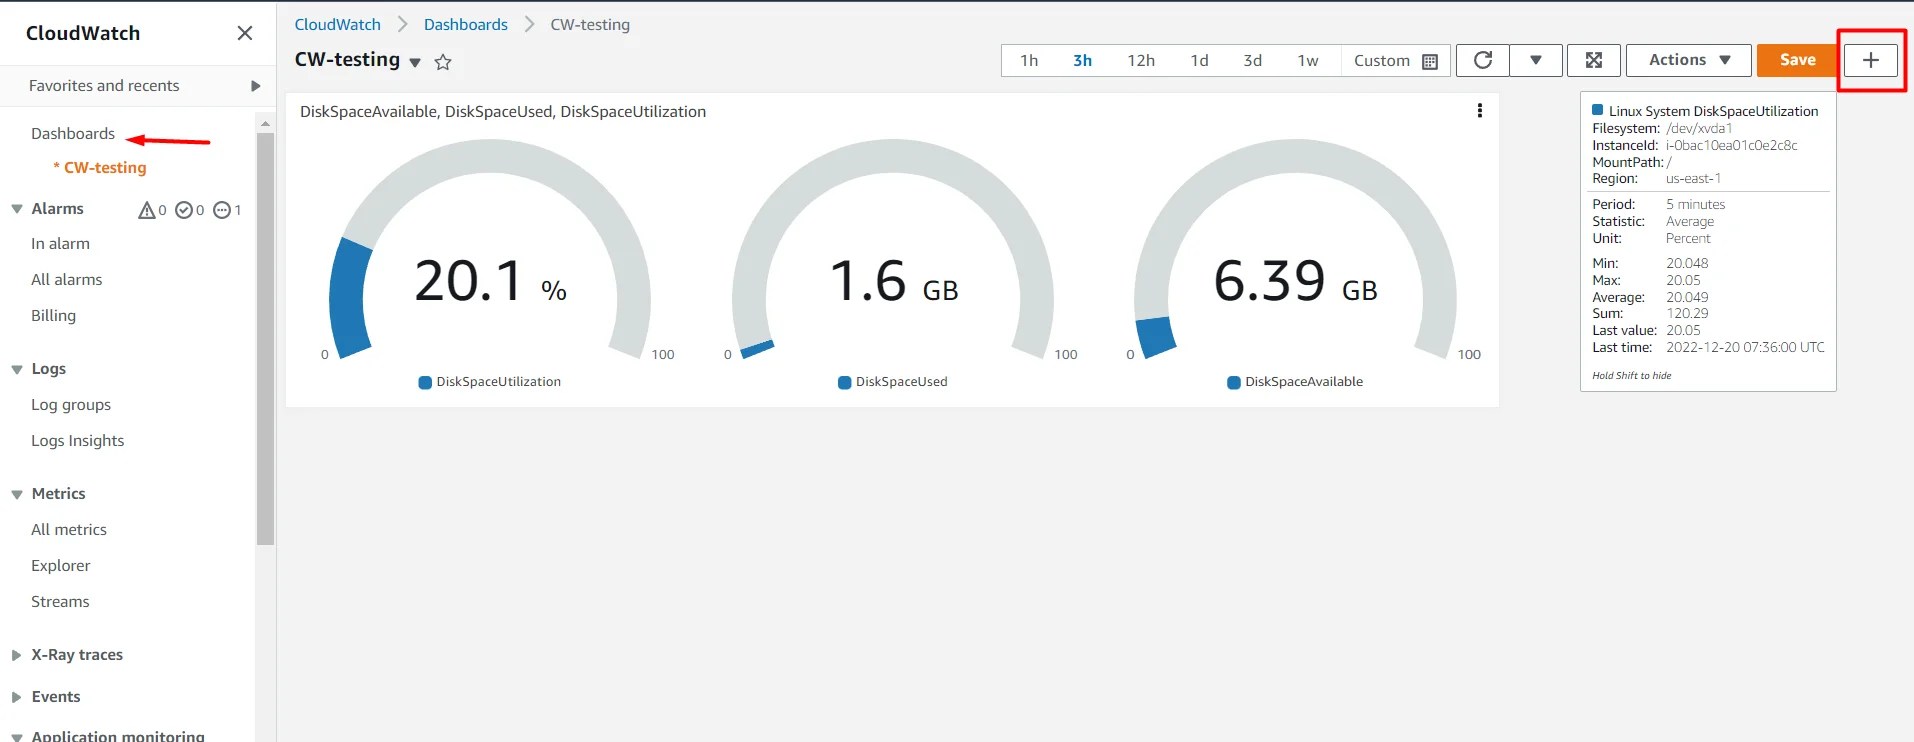Click the InstanceId value in tooltip
Image resolution: width=1914 pixels, height=742 pixels.
click(1732, 145)
